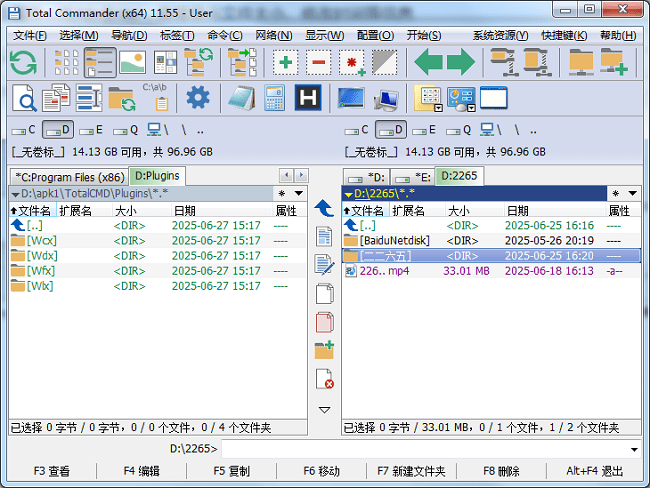Switch to the C:Program Files (x86) tab
This screenshot has height=488, width=650.
69,177
